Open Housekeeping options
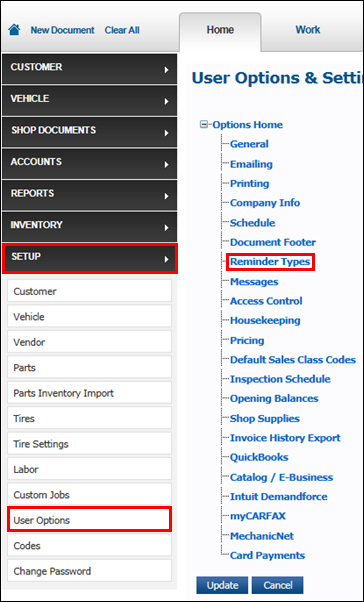Image resolution: width=364 pixels, height=602 pixels. coord(265,320)
